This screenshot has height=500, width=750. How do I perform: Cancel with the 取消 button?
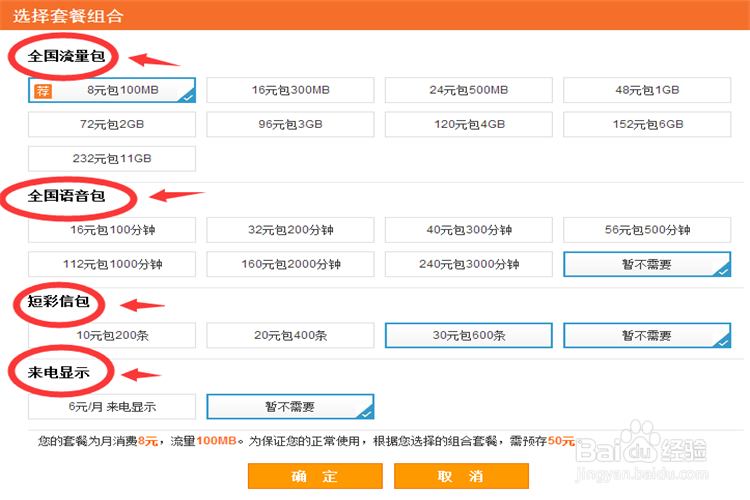coord(462,476)
